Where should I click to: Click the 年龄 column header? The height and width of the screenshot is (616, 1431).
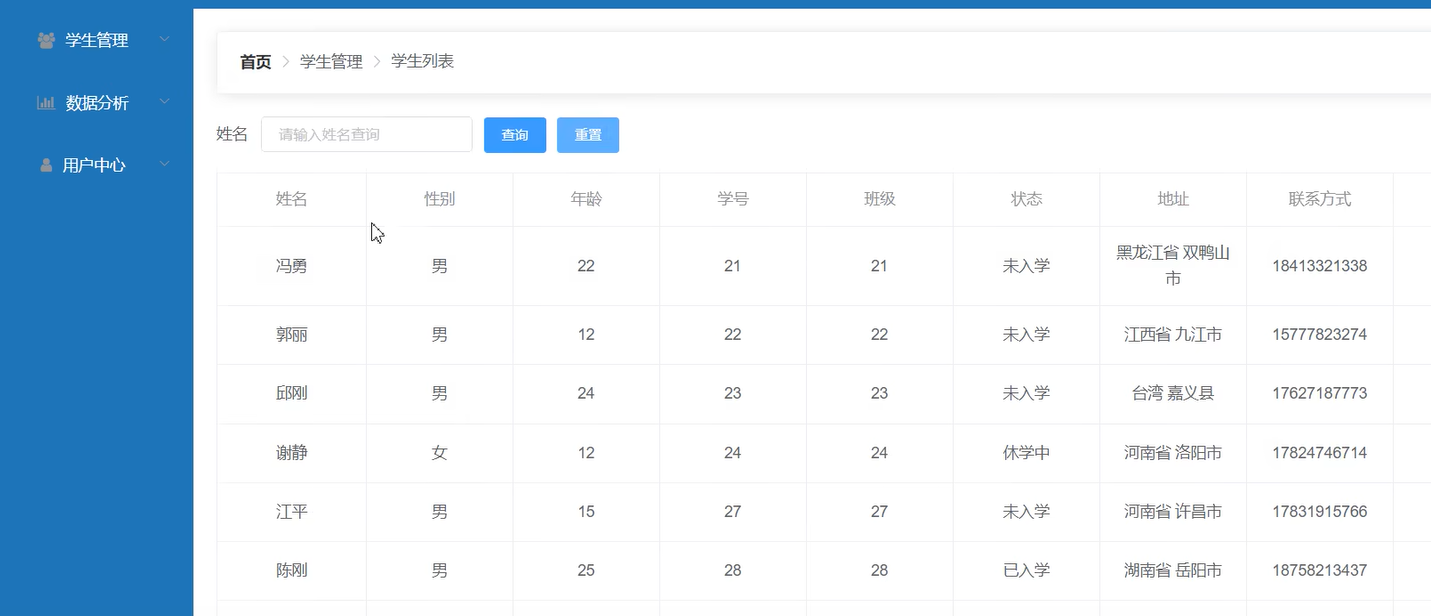[x=586, y=199]
